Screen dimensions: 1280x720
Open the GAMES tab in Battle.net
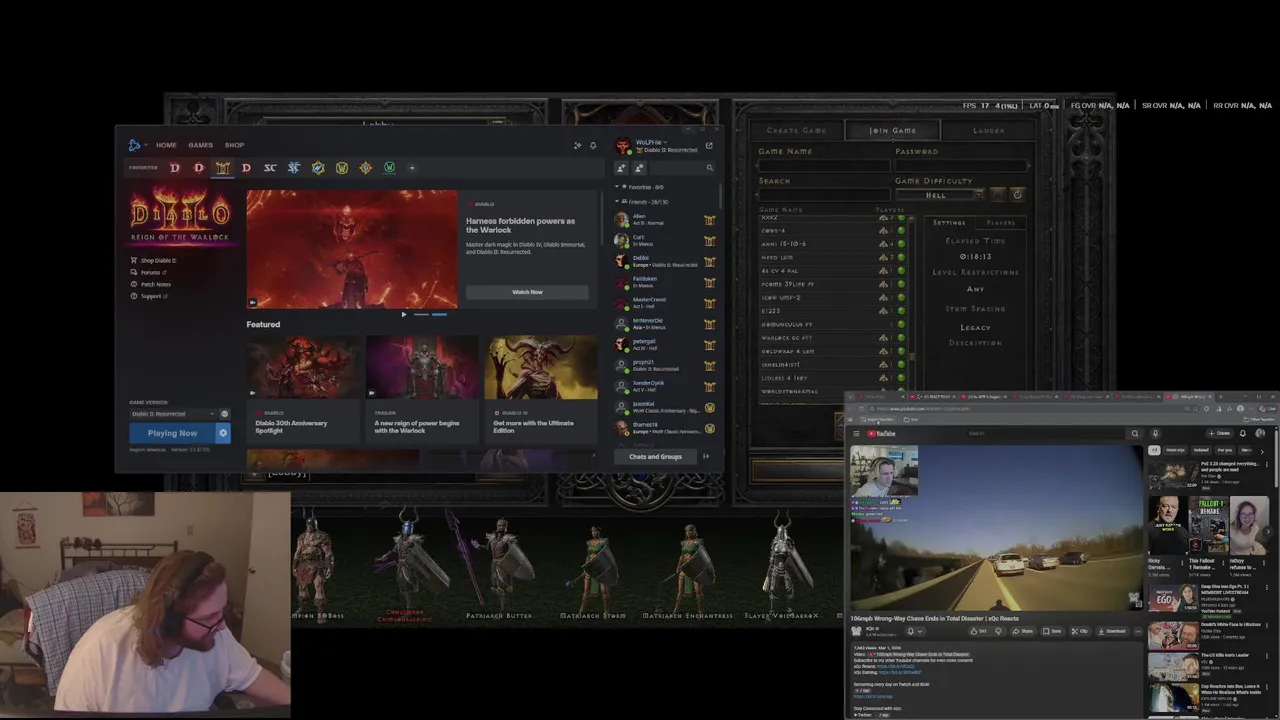pyautogui.click(x=200, y=145)
